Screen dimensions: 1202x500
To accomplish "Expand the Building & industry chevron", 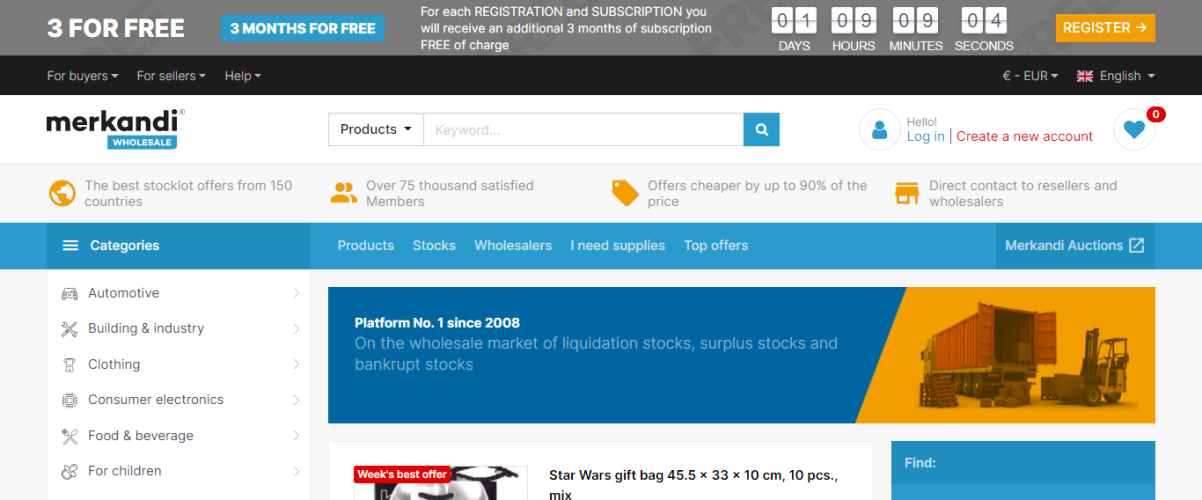I will click(x=297, y=328).
